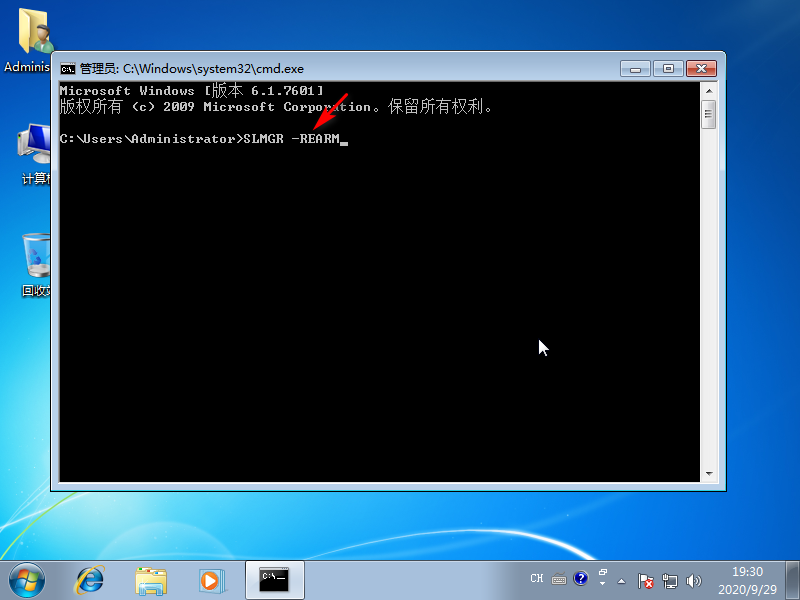Toggle the on-screen keyboard language bar icon
Viewport: 800px width, 600px height.
point(559,579)
